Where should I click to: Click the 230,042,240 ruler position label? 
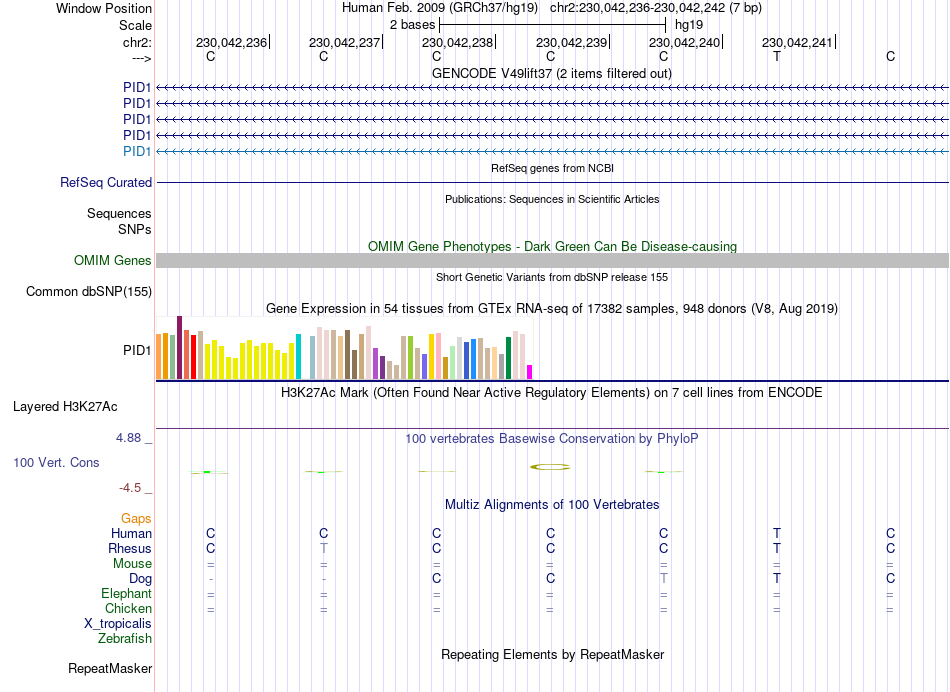point(685,42)
